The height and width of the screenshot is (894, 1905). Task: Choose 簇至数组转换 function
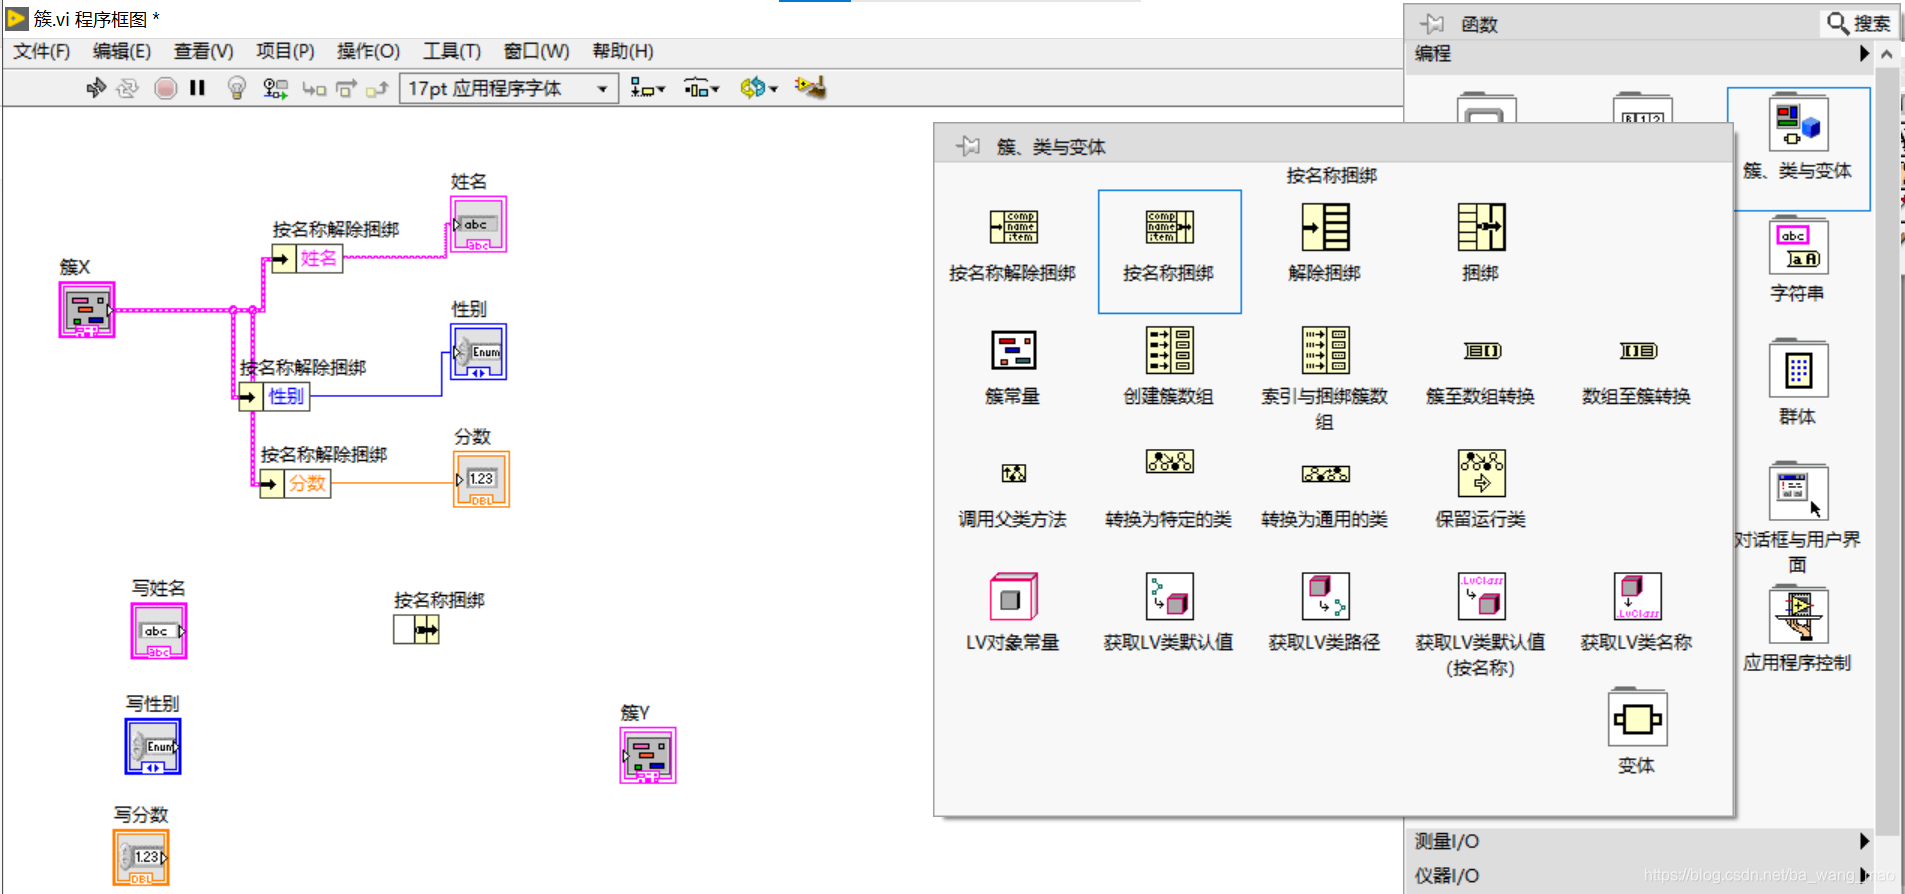(1481, 350)
